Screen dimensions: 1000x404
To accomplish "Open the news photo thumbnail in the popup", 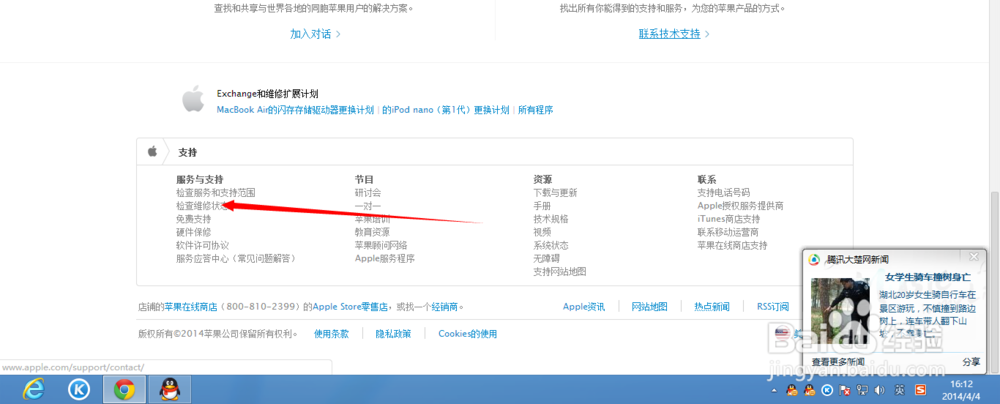I will tap(842, 313).
